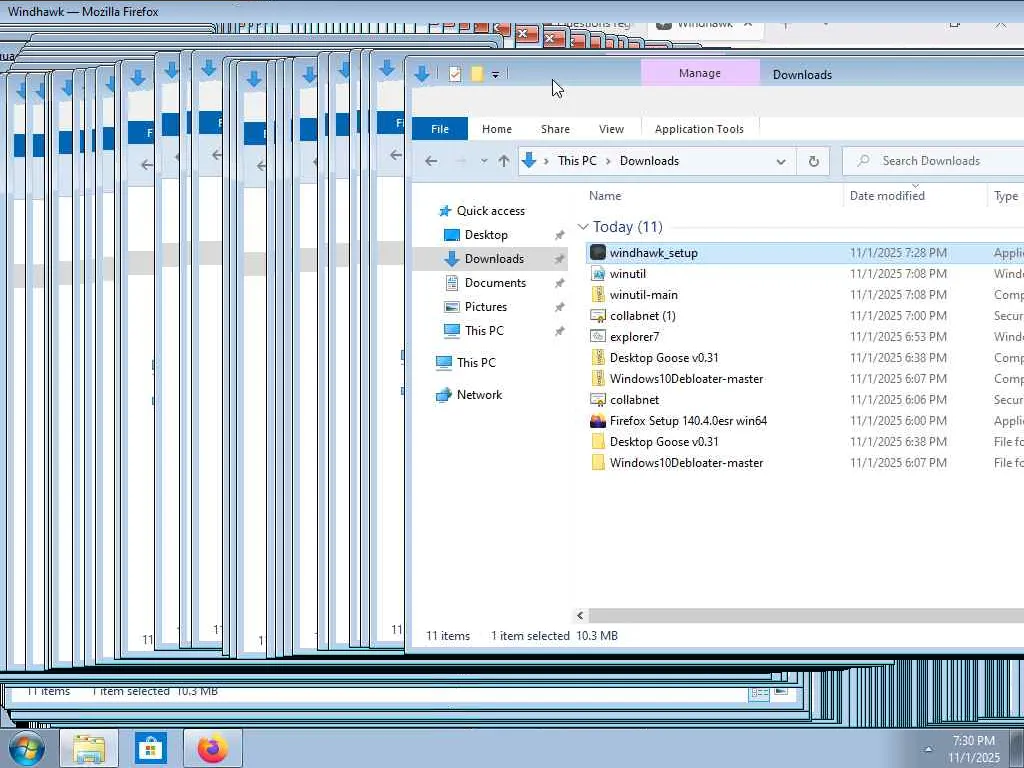The width and height of the screenshot is (1024, 768).
Task: Click This PC in address breadcrumb
Action: tap(577, 161)
